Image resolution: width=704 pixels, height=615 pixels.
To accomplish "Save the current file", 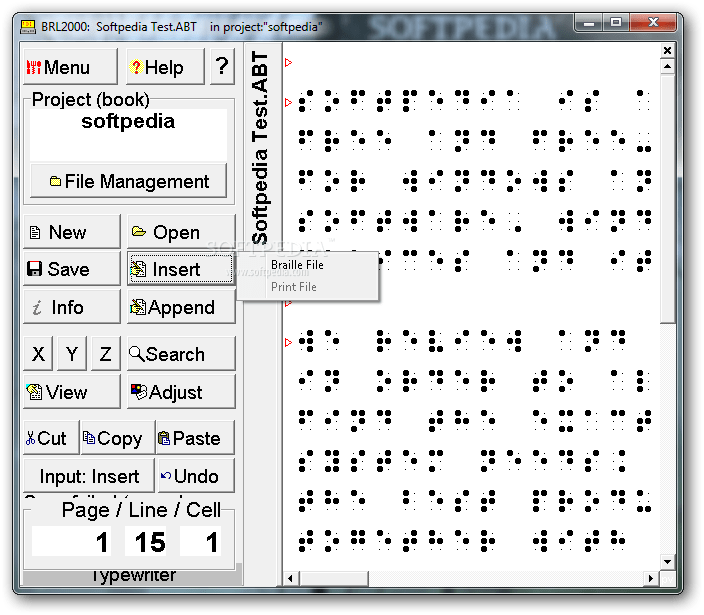I will [x=72, y=269].
